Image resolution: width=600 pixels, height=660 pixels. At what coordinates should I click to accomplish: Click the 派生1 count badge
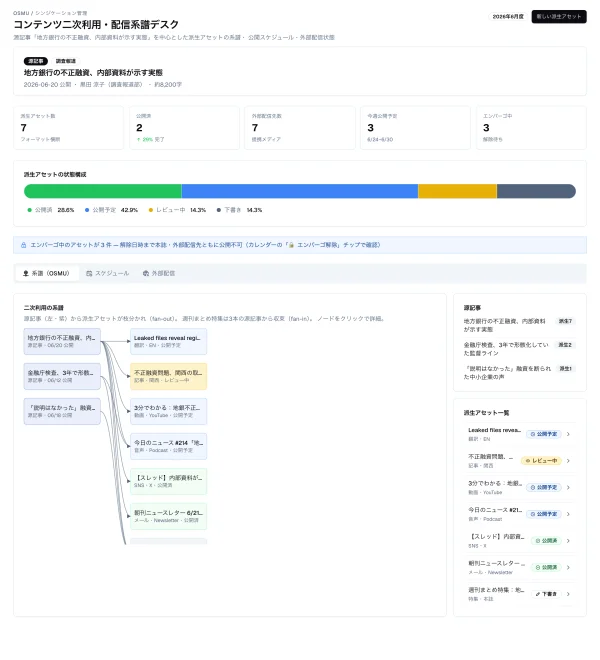(x=565, y=368)
